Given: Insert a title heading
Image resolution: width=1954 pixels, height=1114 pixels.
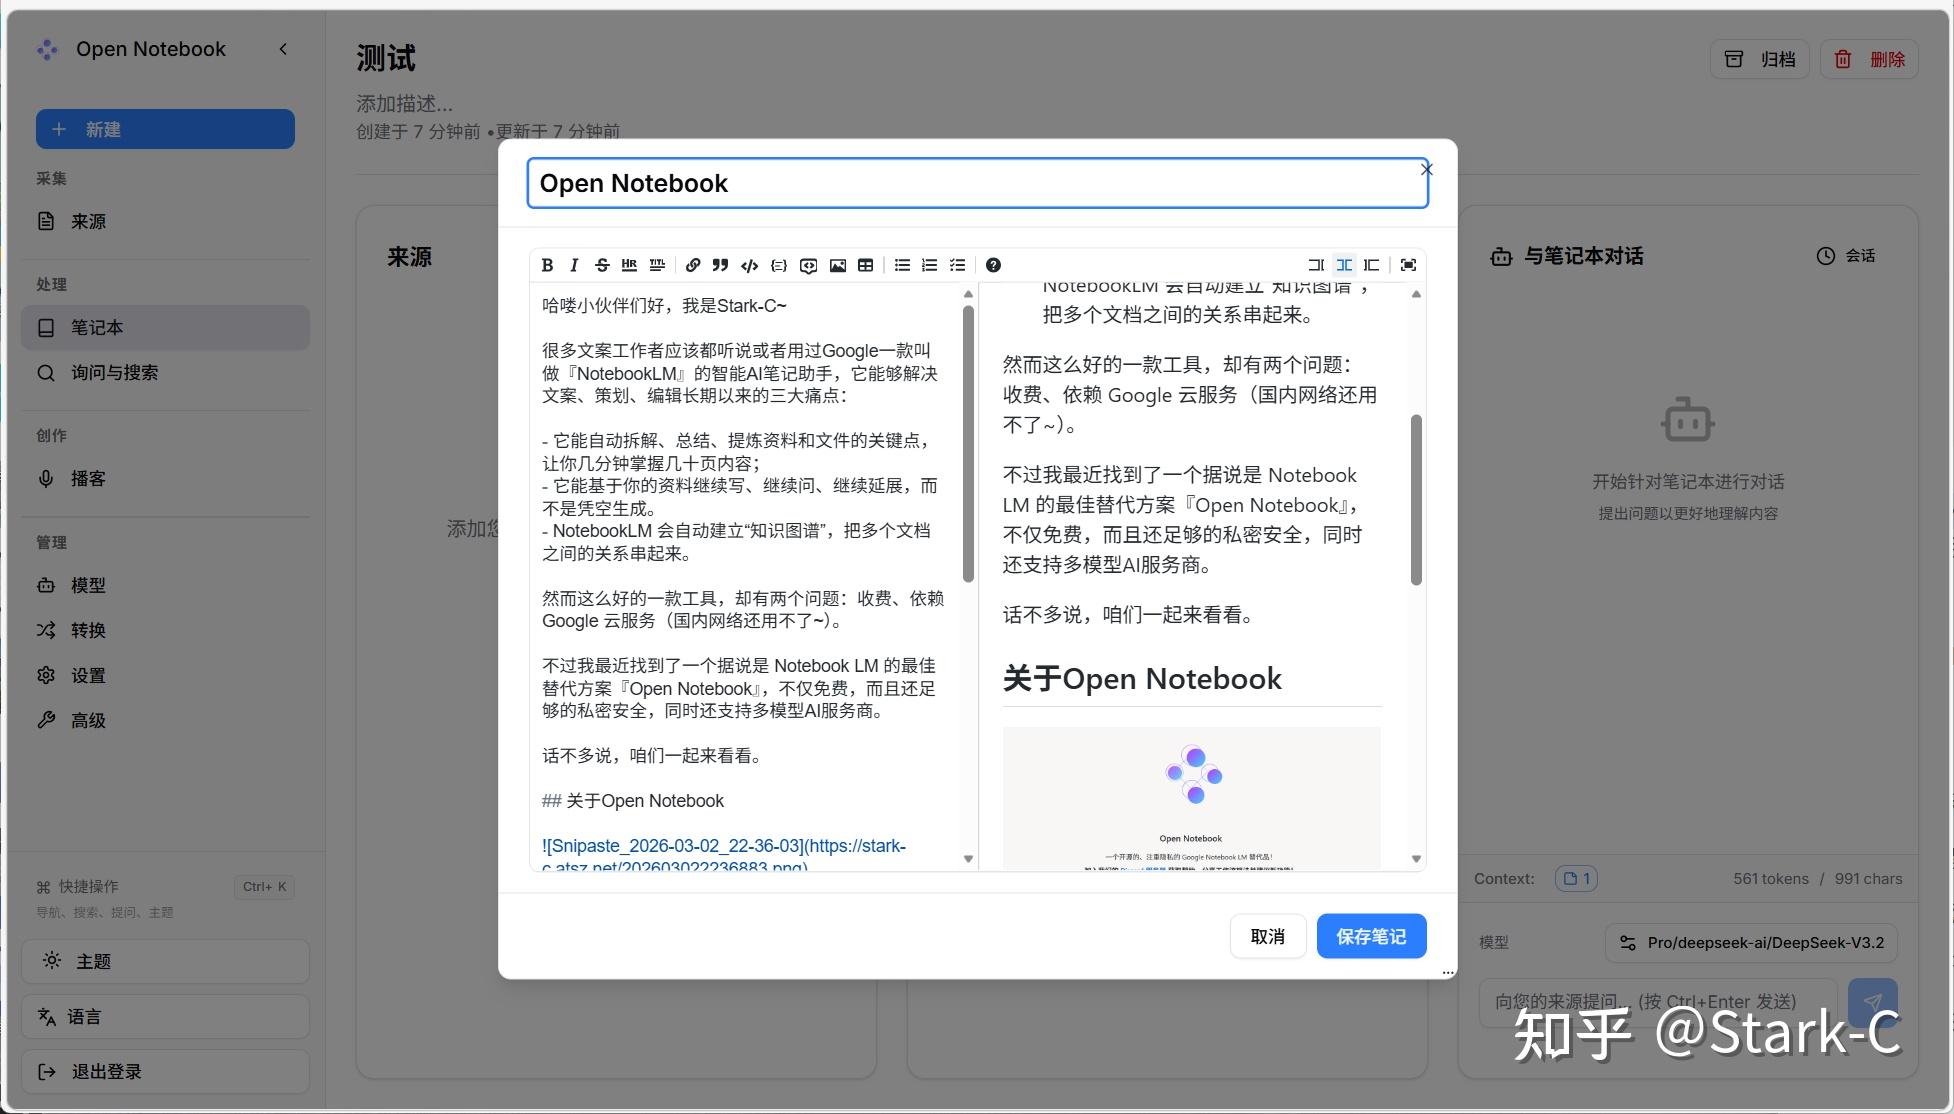Looking at the screenshot, I should point(657,265).
